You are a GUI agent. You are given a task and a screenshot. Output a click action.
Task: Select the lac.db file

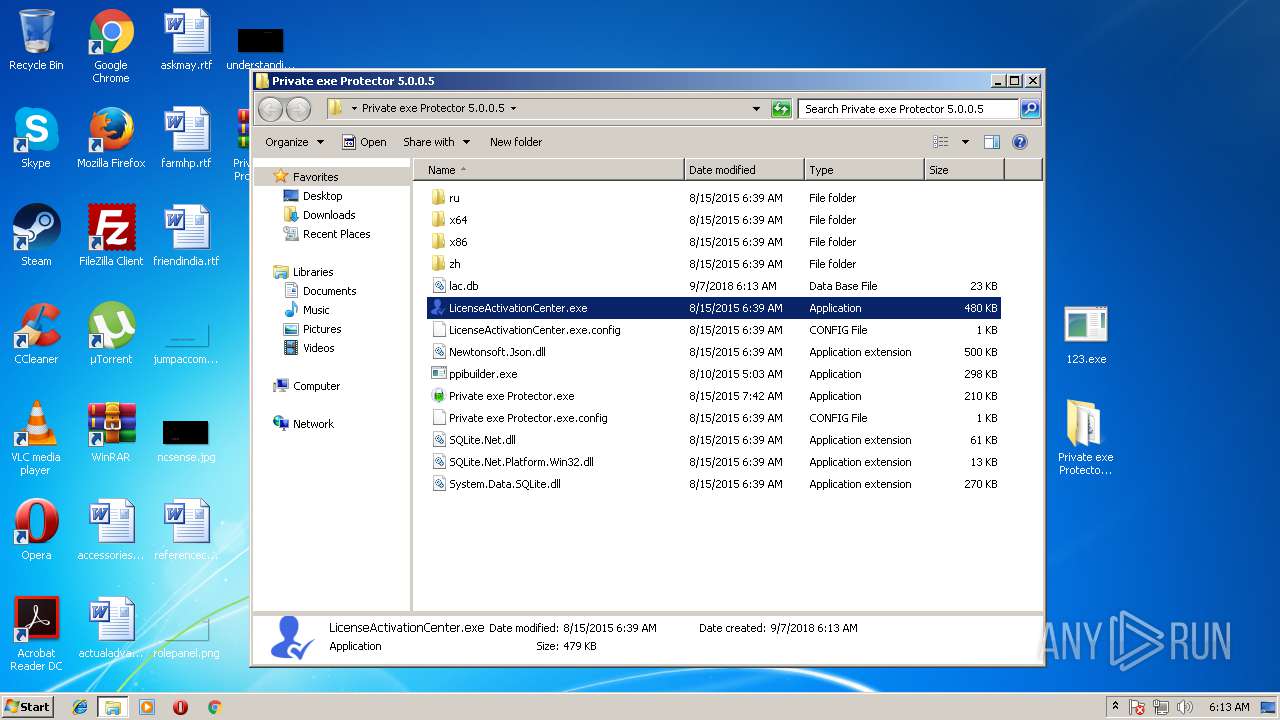tap(714, 286)
